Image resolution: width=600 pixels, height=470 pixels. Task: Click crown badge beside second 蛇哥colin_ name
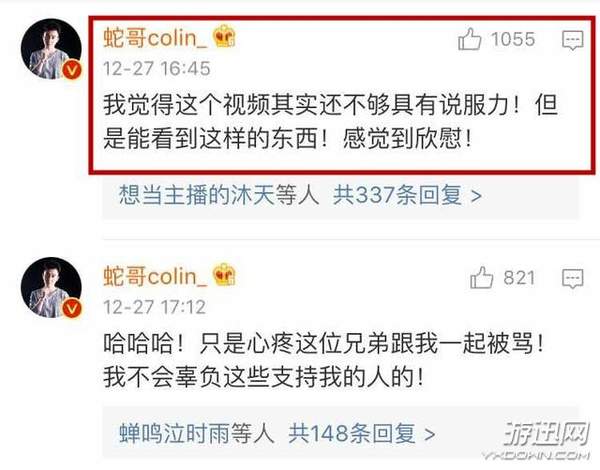click(225, 275)
